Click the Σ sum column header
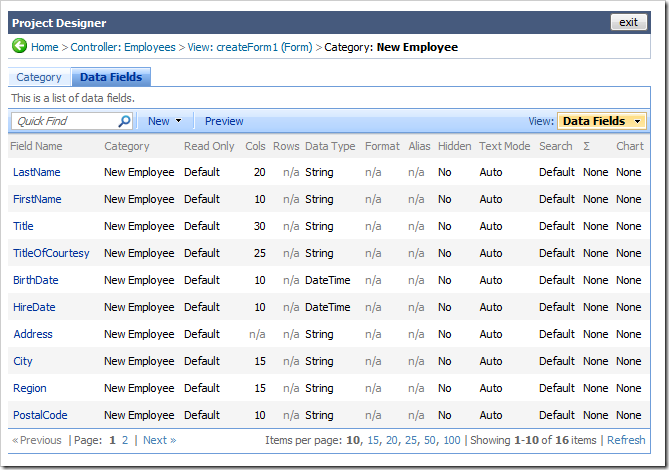 pos(587,146)
